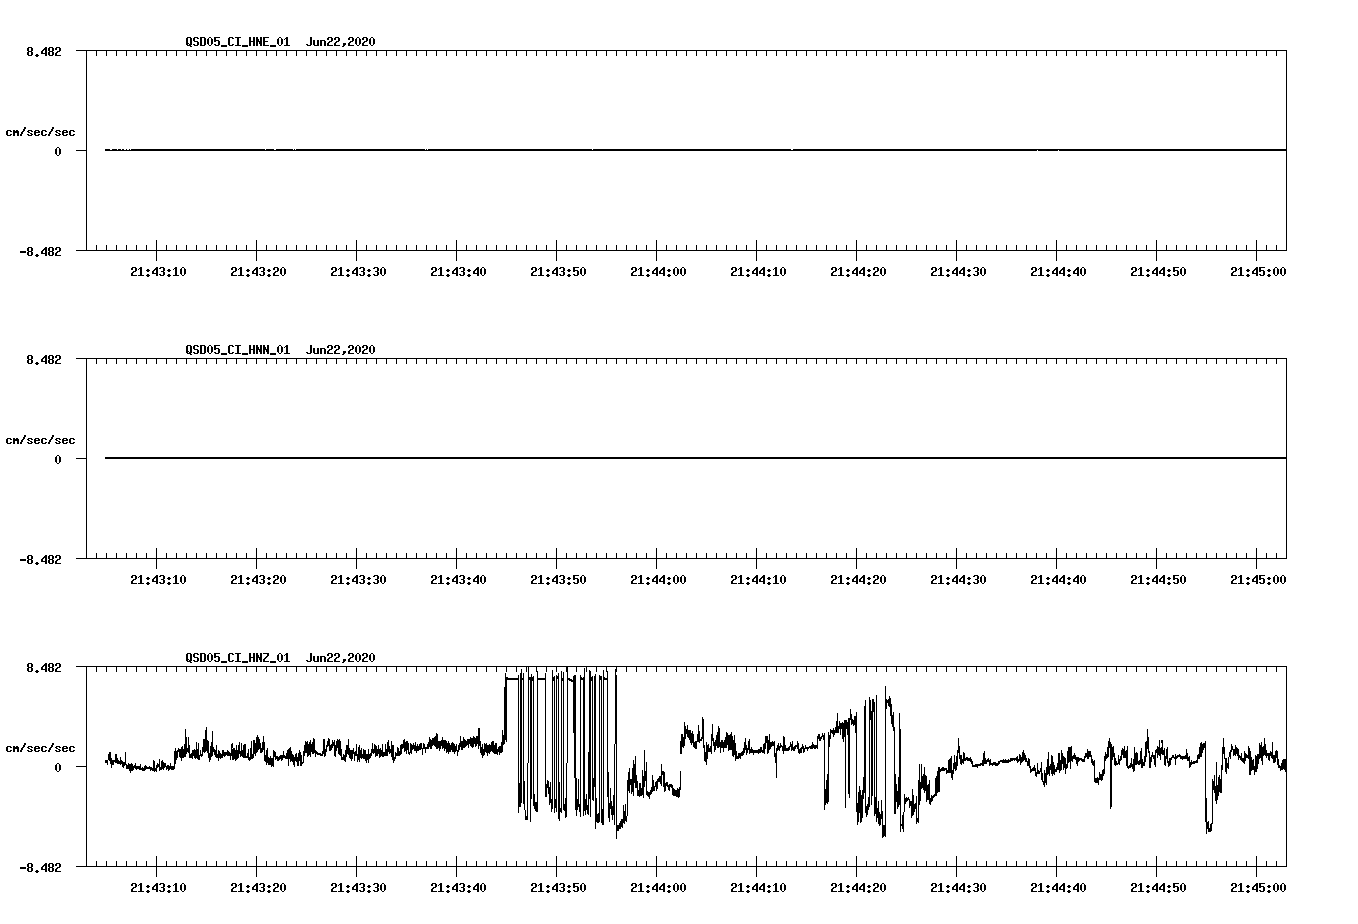
Task: Click the second spike cluster in HNZ trace near 21:44:20
Action: [x=862, y=762]
